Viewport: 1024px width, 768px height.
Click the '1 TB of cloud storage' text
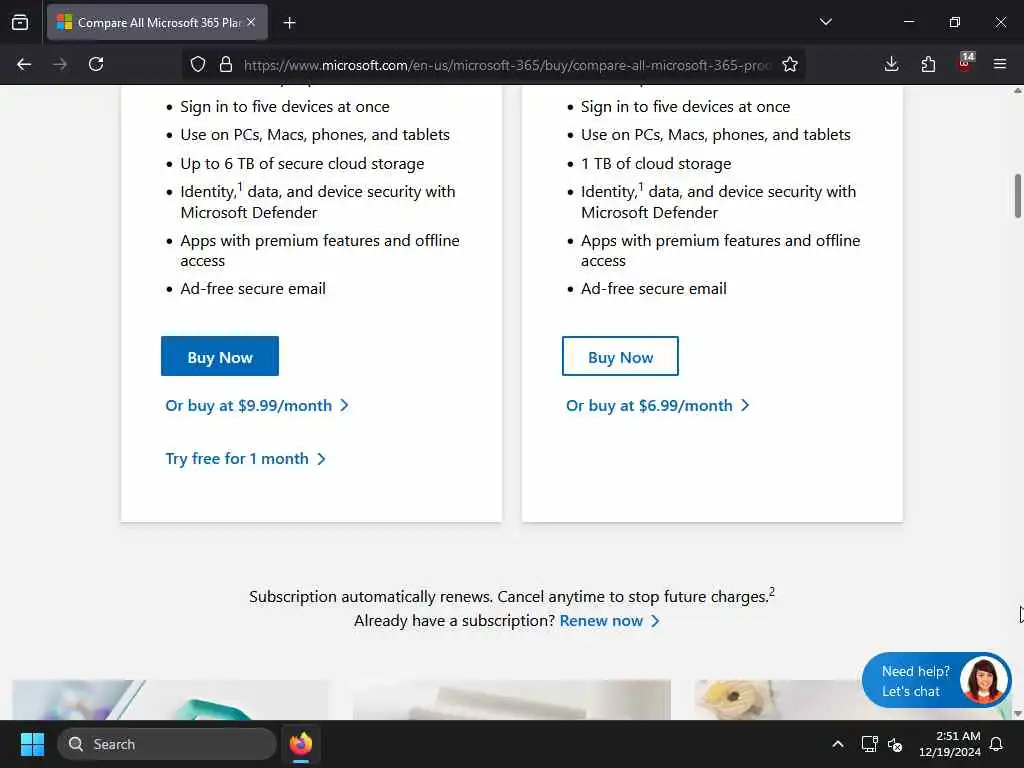pyautogui.click(x=656, y=163)
